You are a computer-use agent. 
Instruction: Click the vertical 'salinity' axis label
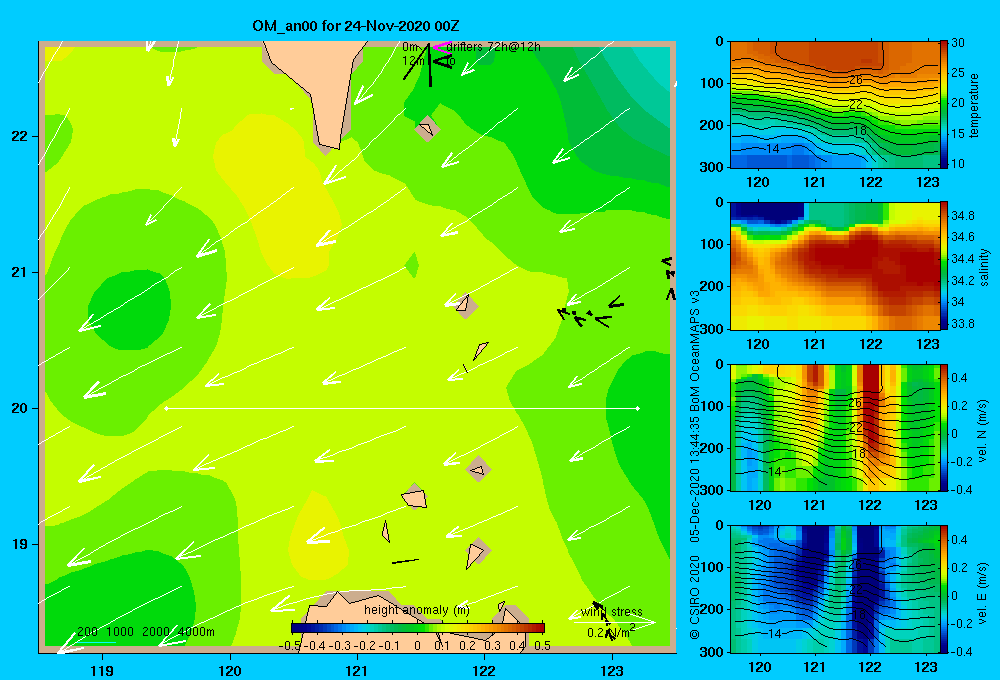click(x=984, y=267)
